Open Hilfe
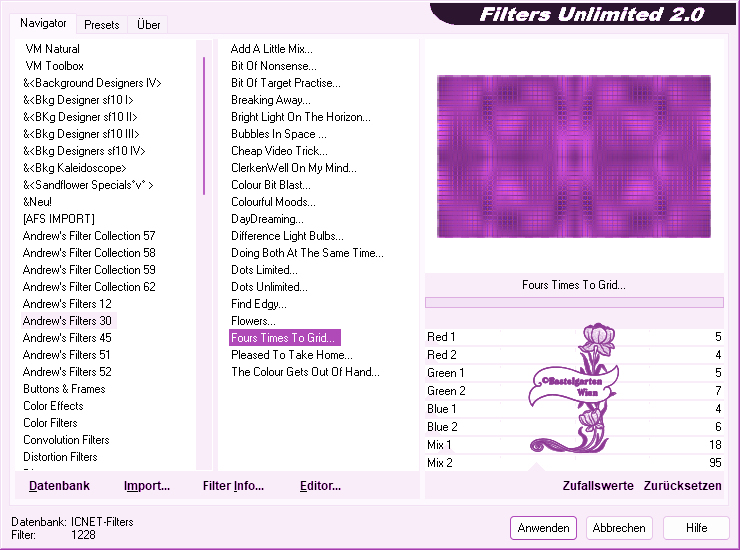The height and width of the screenshot is (550, 740). coord(696,528)
